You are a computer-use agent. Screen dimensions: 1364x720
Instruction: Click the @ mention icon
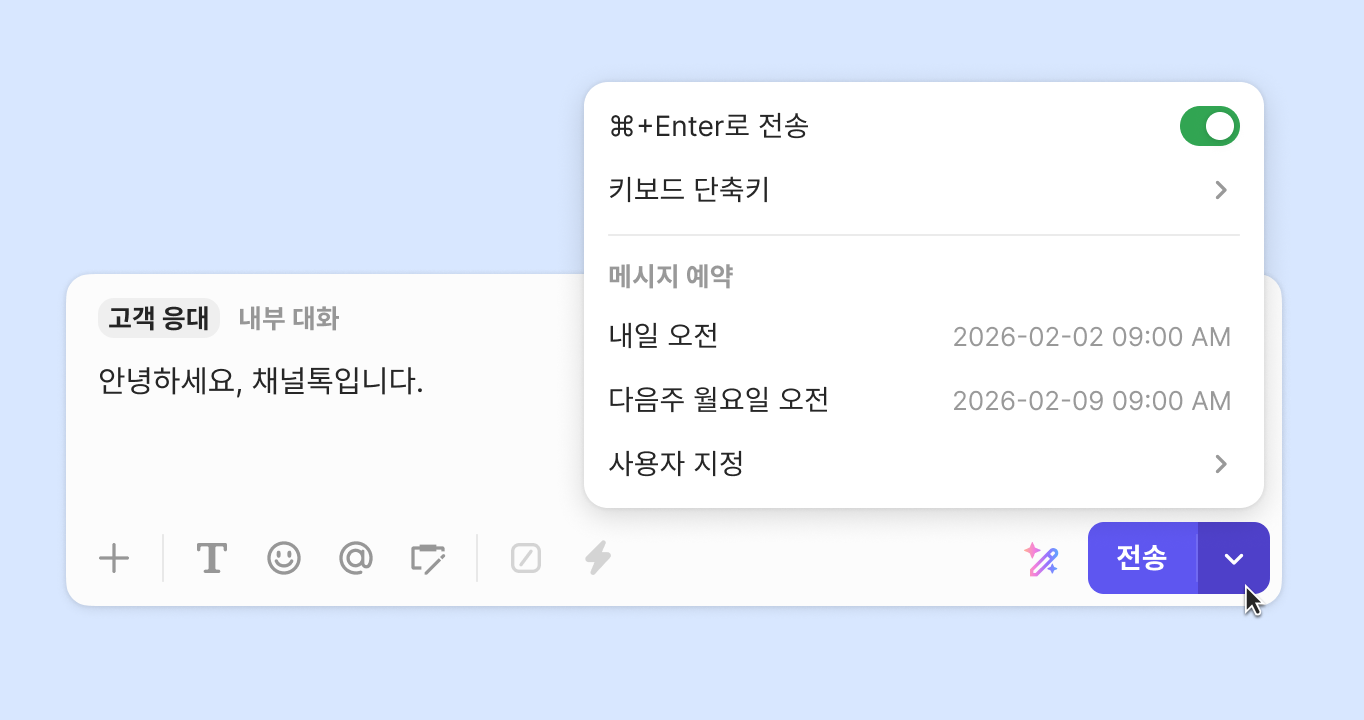tap(356, 558)
